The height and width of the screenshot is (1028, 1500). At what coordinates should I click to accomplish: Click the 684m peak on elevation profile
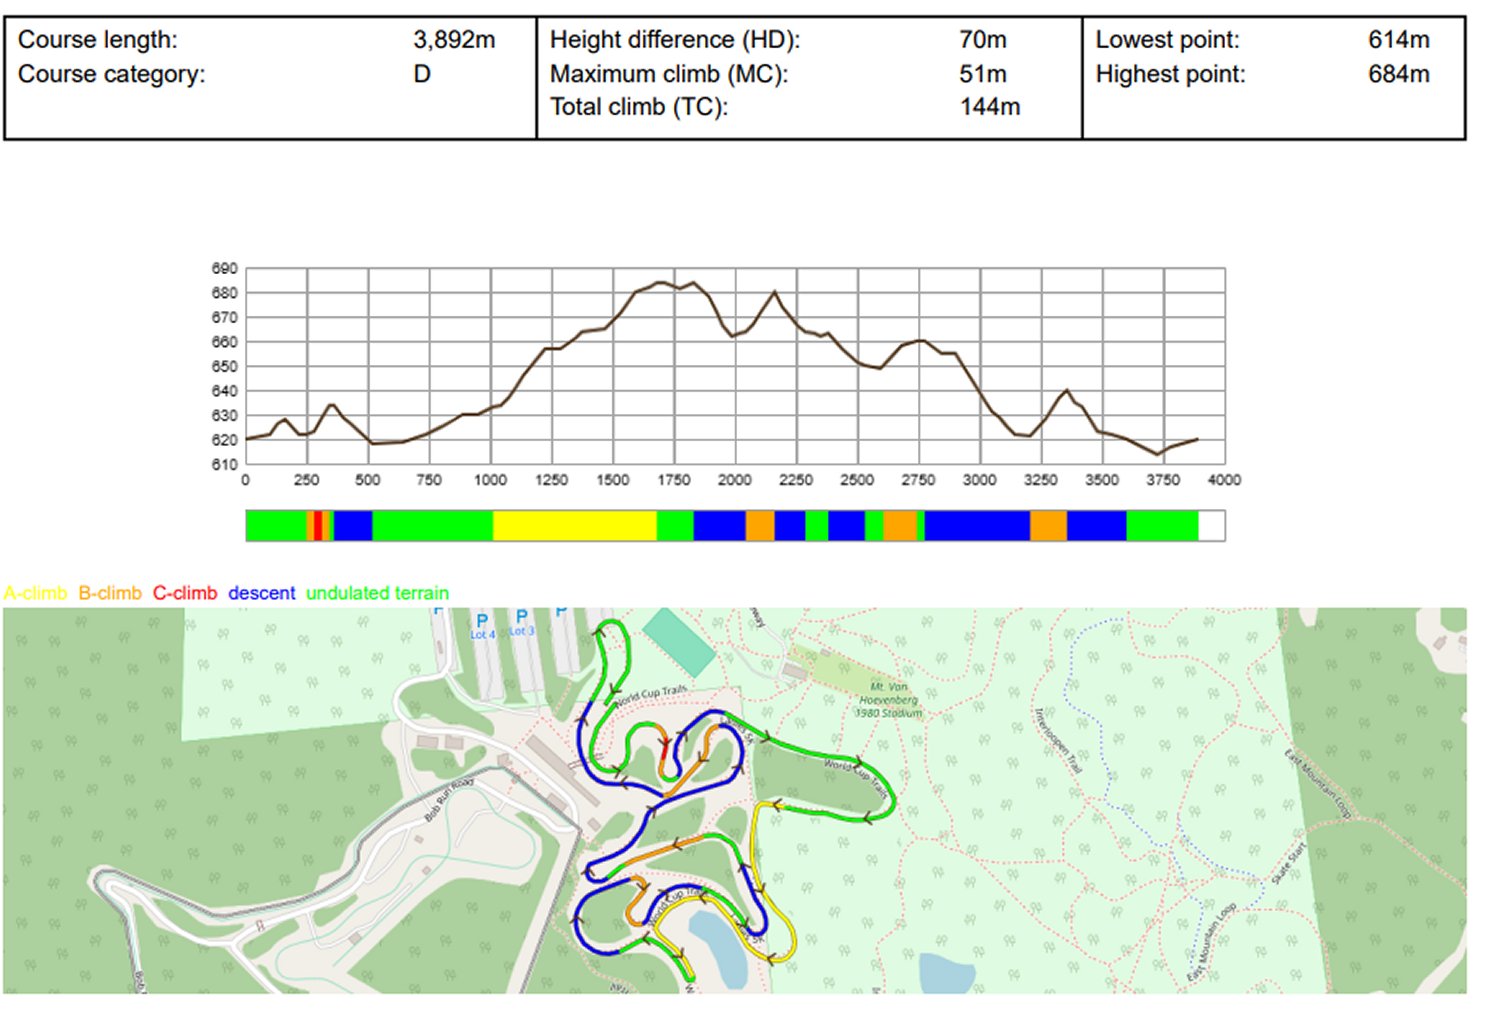(660, 283)
